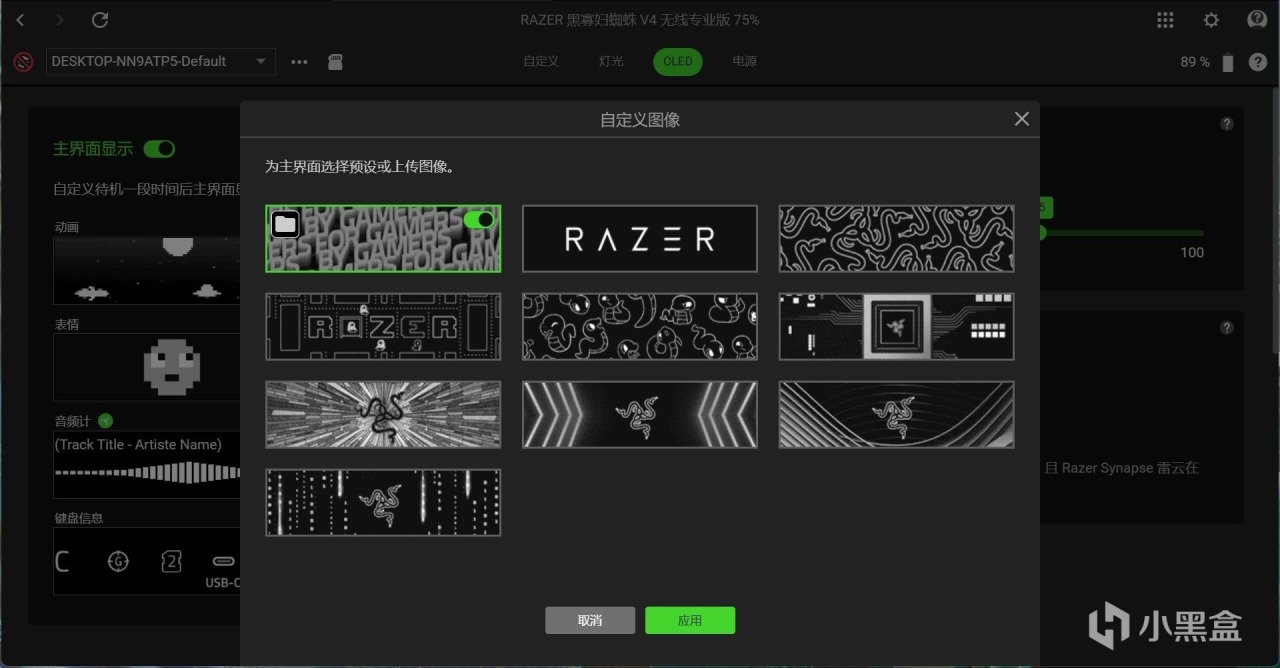
Task: Click help icon in upper right panel
Action: (x=1227, y=124)
